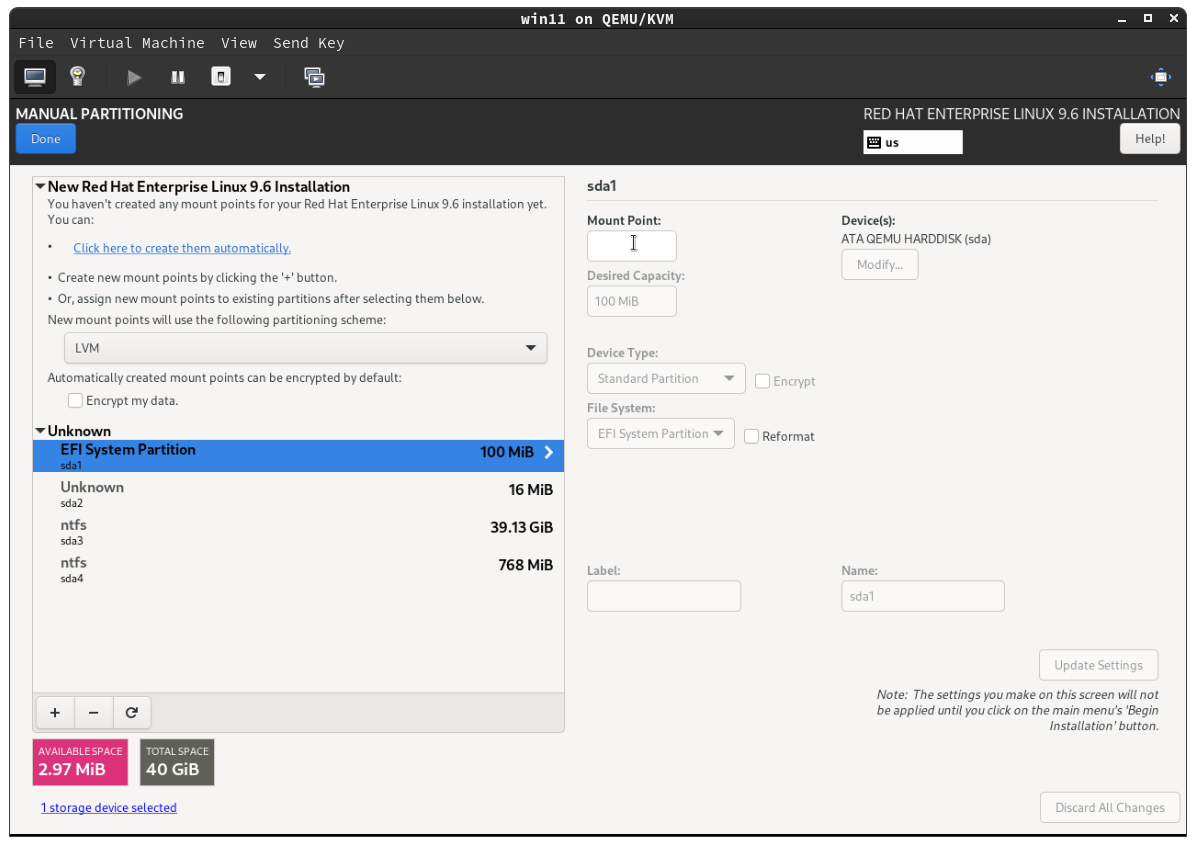Screen dimensions: 1196x846
Task: Manage VM snapshots
Action: pyautogui.click(x=314, y=77)
